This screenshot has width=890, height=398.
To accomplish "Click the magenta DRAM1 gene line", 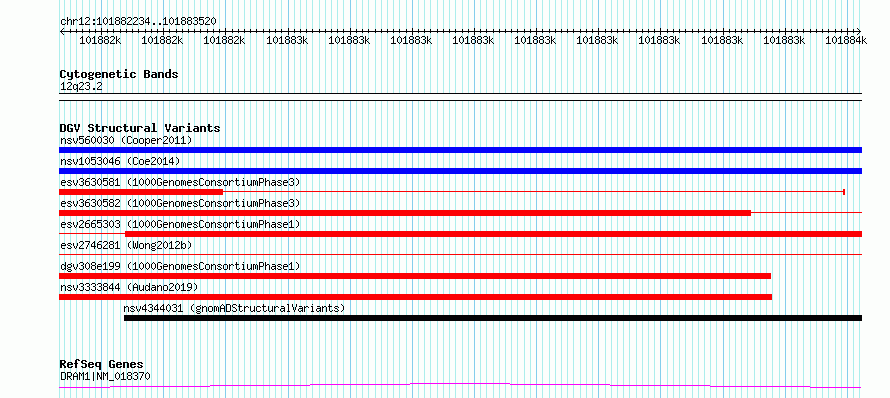I will pyautogui.click(x=460, y=386).
